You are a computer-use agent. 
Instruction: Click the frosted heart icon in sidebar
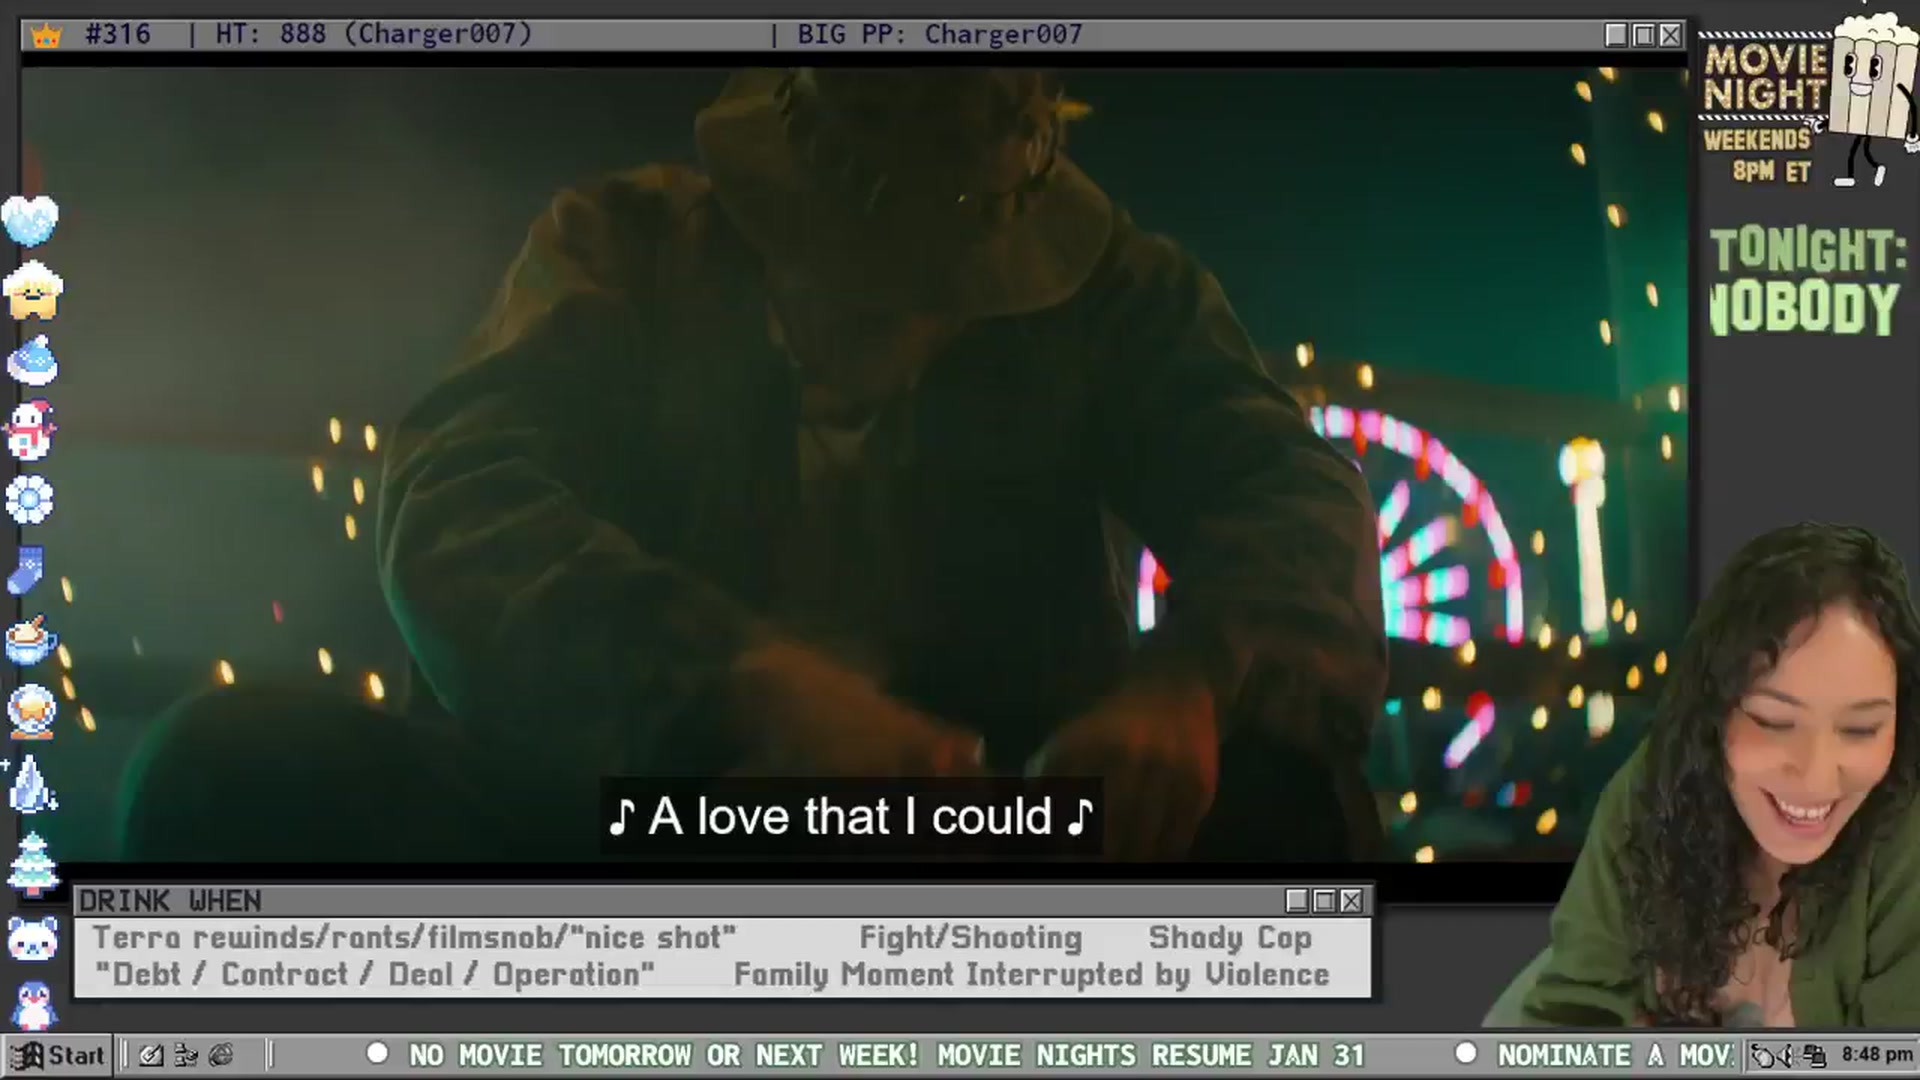coord(30,221)
